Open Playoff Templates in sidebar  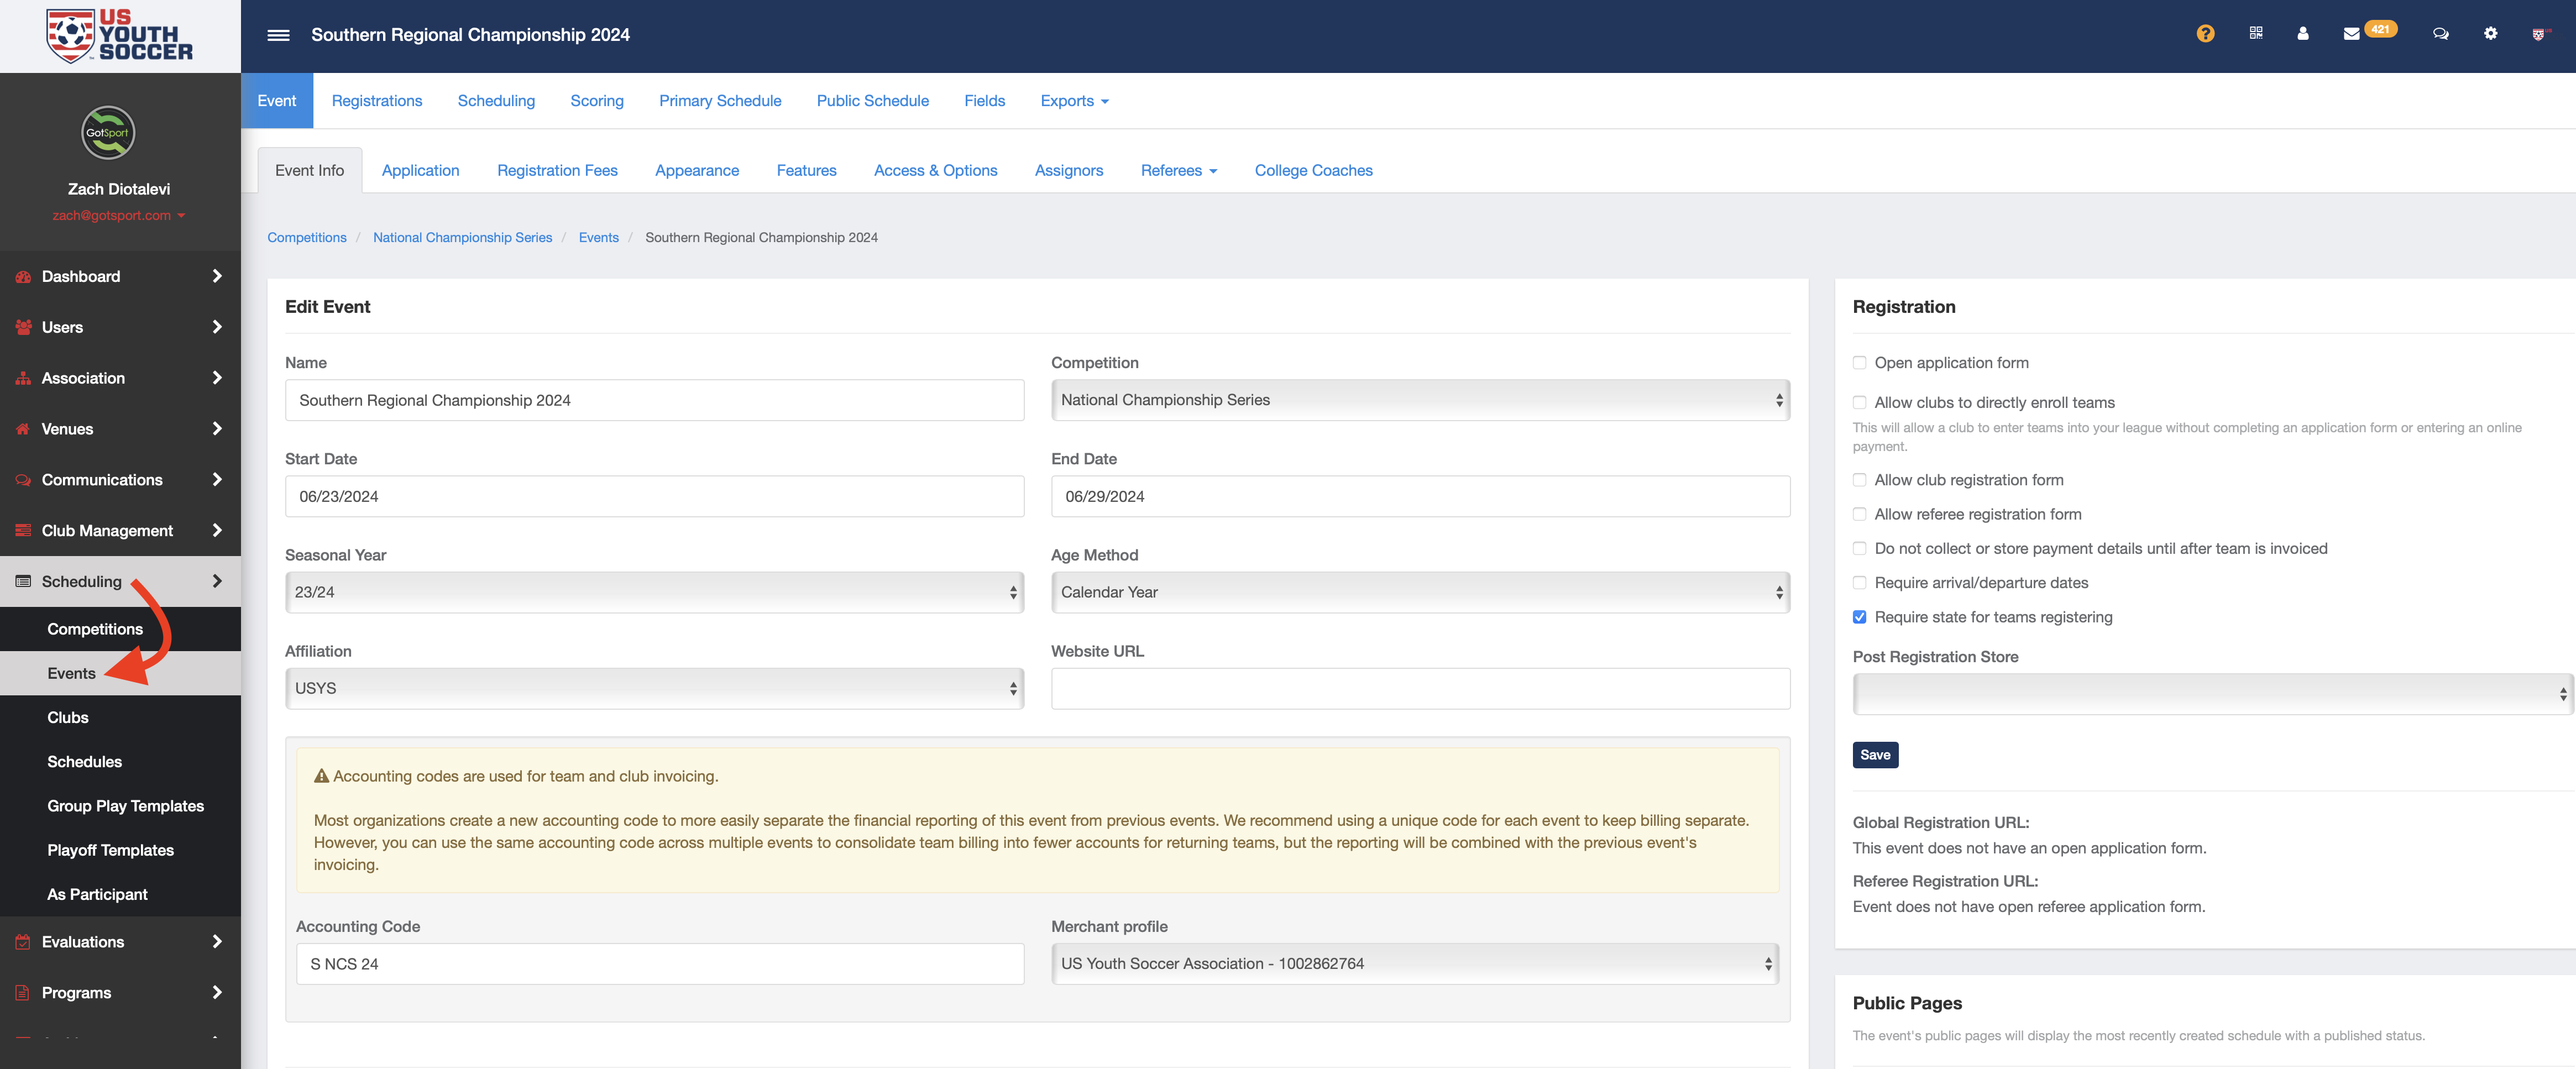110,850
